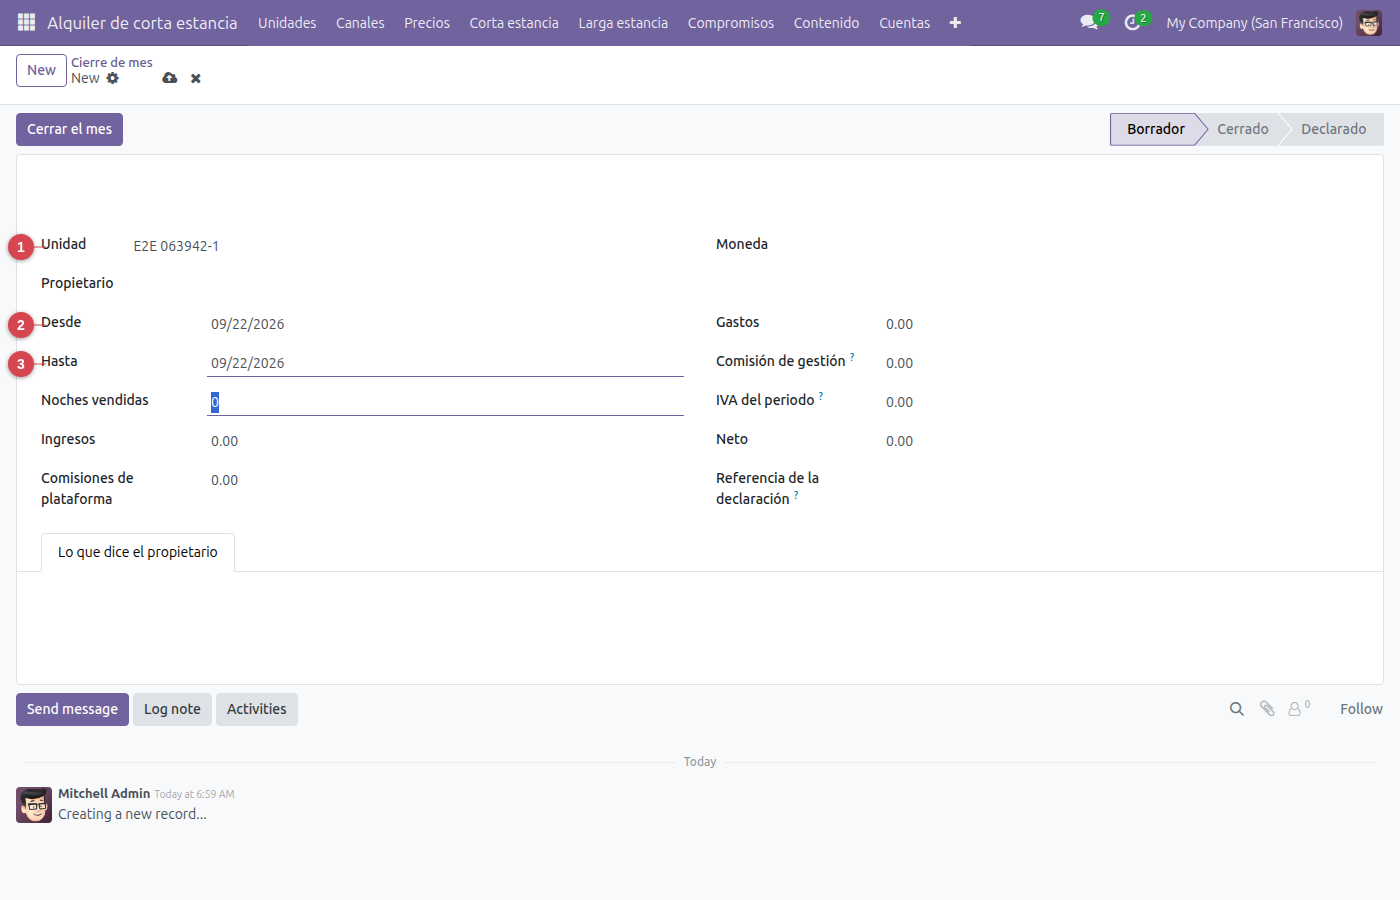The height and width of the screenshot is (900, 1400).
Task: Open the Corta estancia menu
Action: point(514,22)
